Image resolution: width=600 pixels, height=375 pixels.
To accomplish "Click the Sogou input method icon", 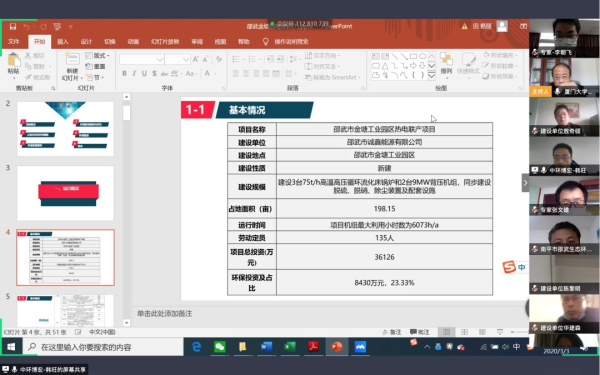I will point(509,267).
